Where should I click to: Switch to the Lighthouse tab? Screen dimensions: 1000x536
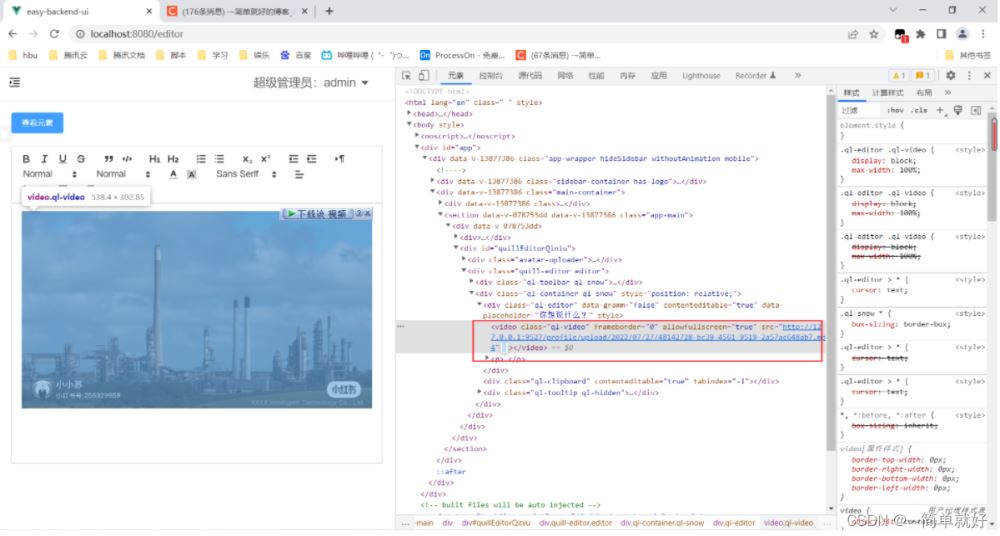coord(701,75)
